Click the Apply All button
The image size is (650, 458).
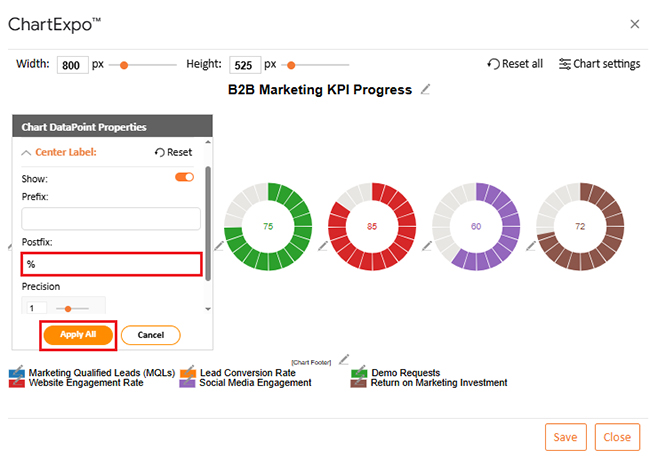coord(78,335)
